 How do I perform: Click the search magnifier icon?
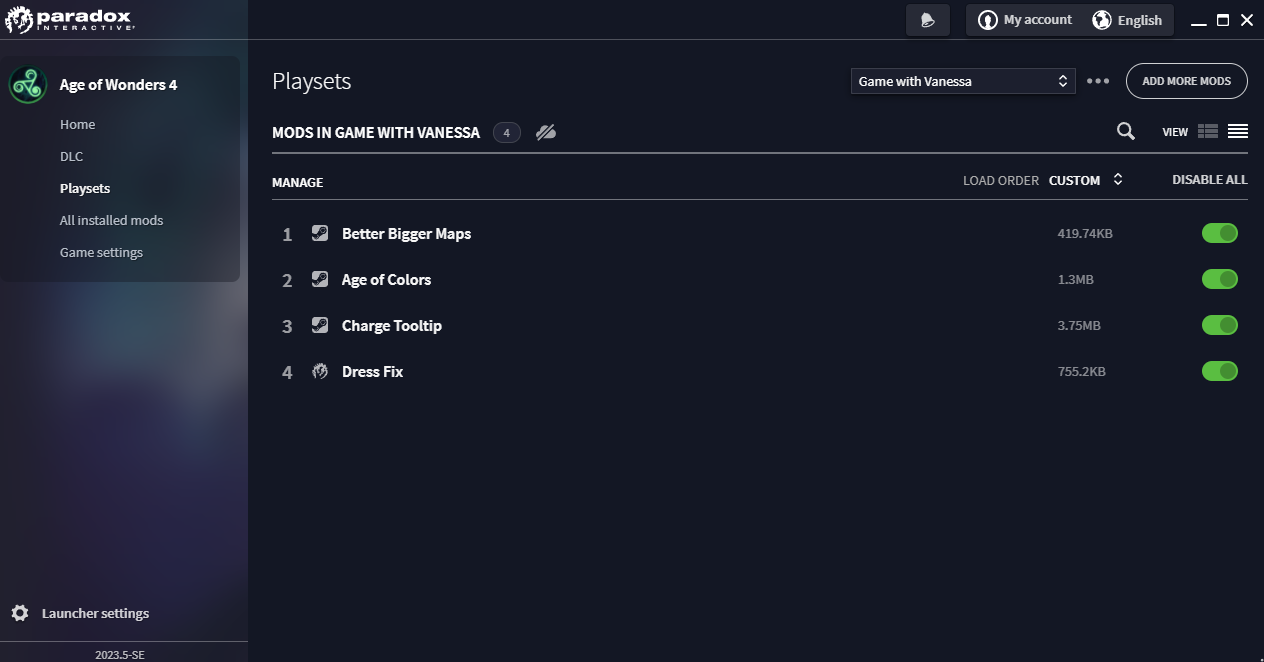[x=1125, y=131]
